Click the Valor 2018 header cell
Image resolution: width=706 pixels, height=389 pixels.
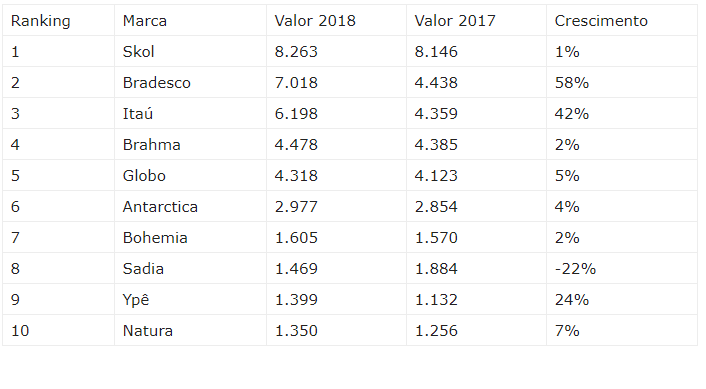(x=336, y=21)
